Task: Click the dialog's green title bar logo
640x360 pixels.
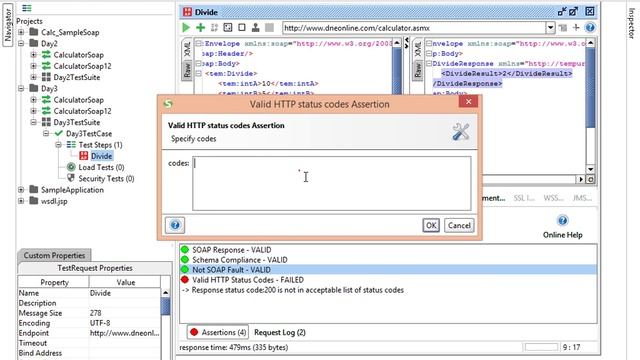Action: coord(168,104)
